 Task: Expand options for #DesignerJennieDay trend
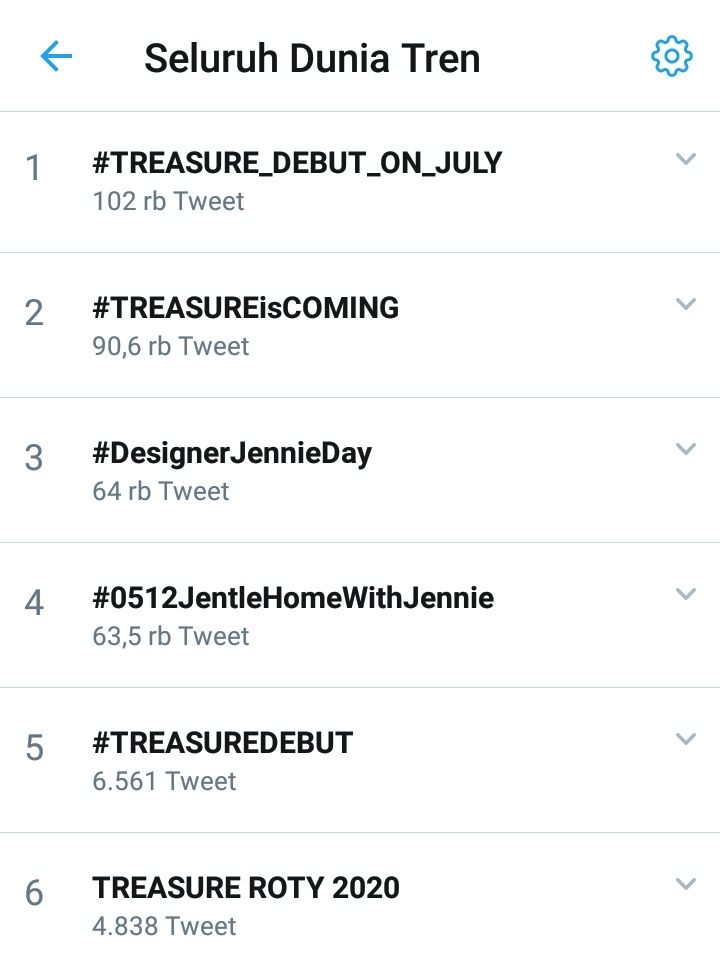coord(686,448)
